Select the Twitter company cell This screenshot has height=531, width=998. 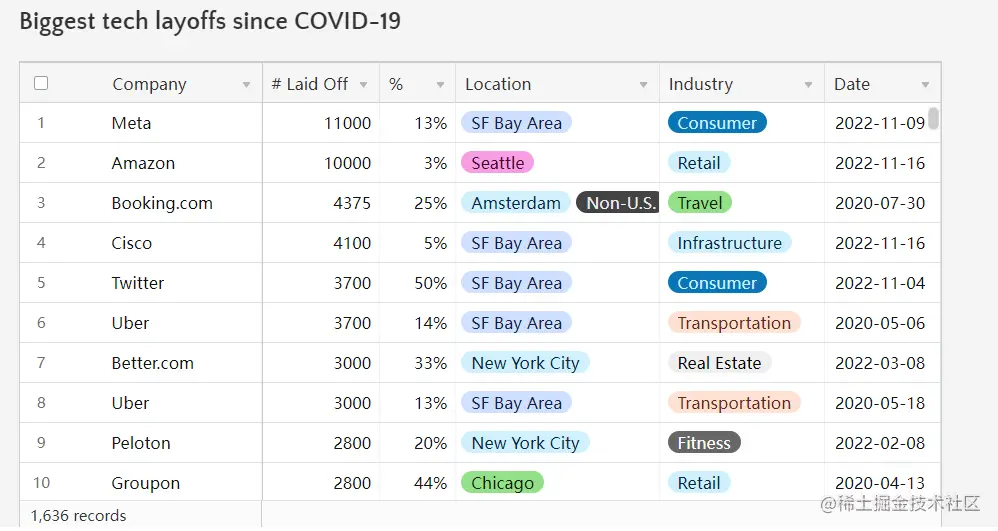(x=137, y=283)
